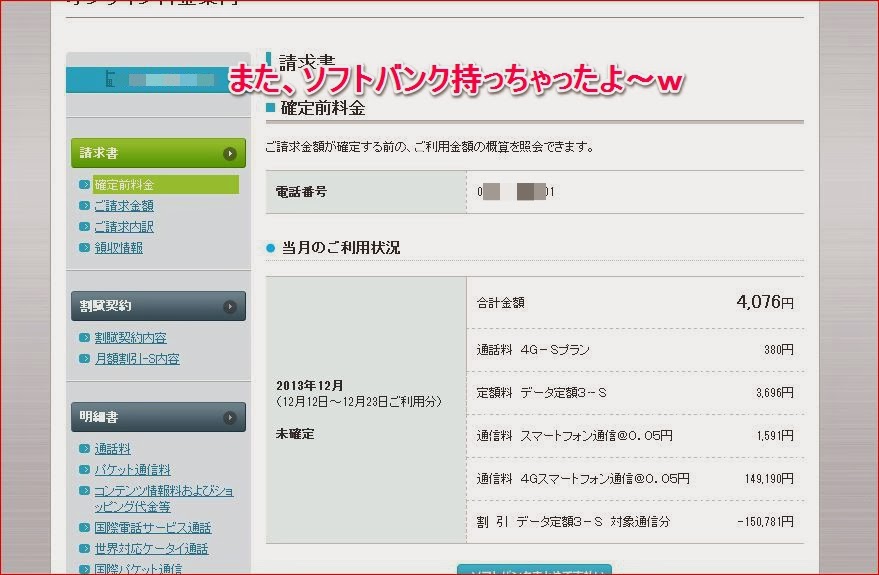Click the arrow icon on 請求書 header
The height and width of the screenshot is (575, 879).
229,154
